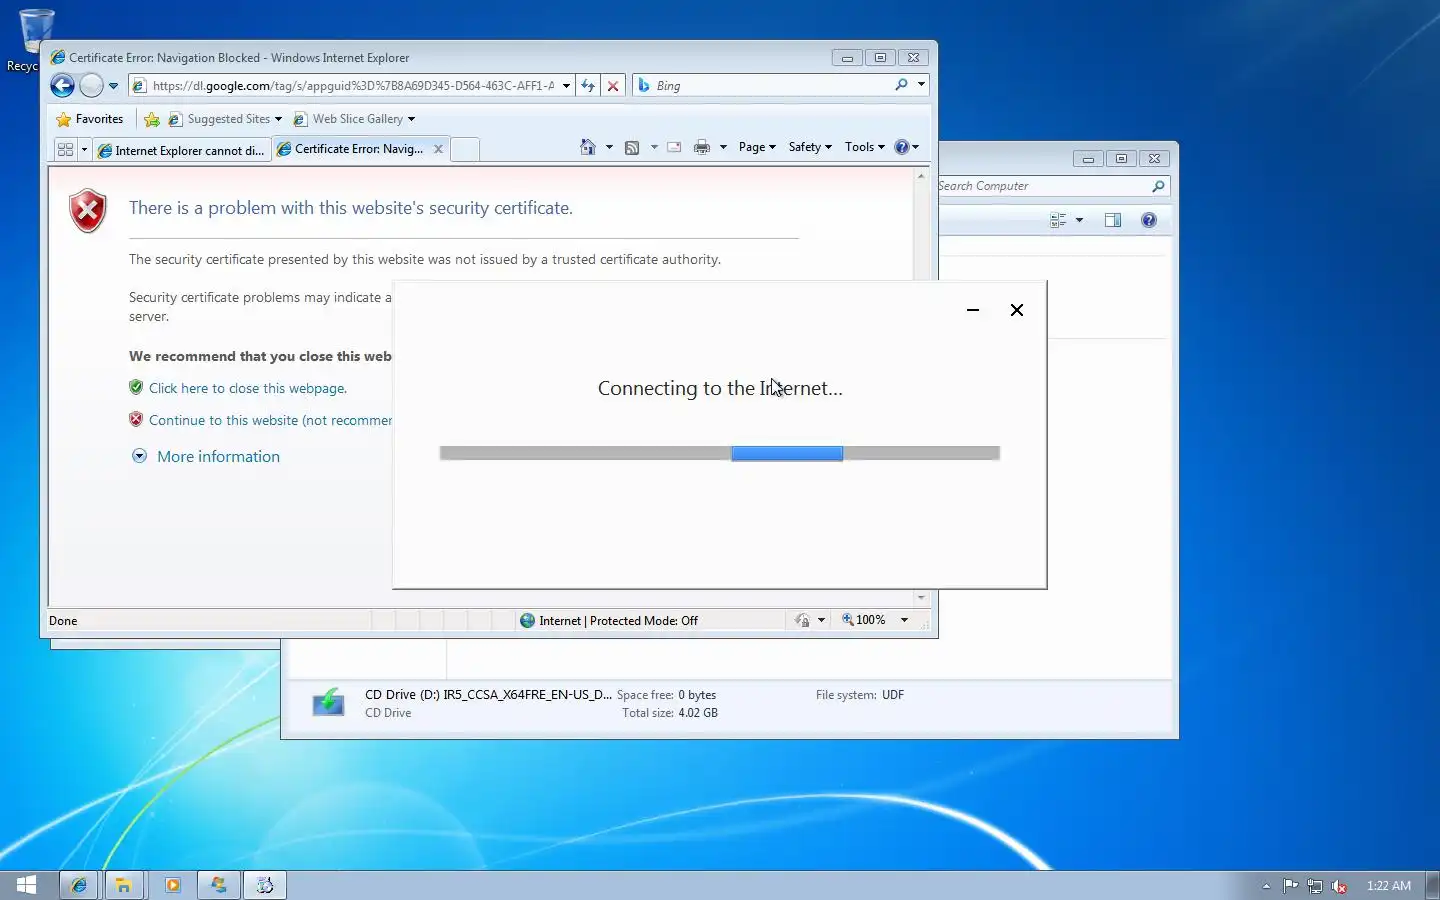Open recent pages dropdown beside Forward button

tap(113, 86)
